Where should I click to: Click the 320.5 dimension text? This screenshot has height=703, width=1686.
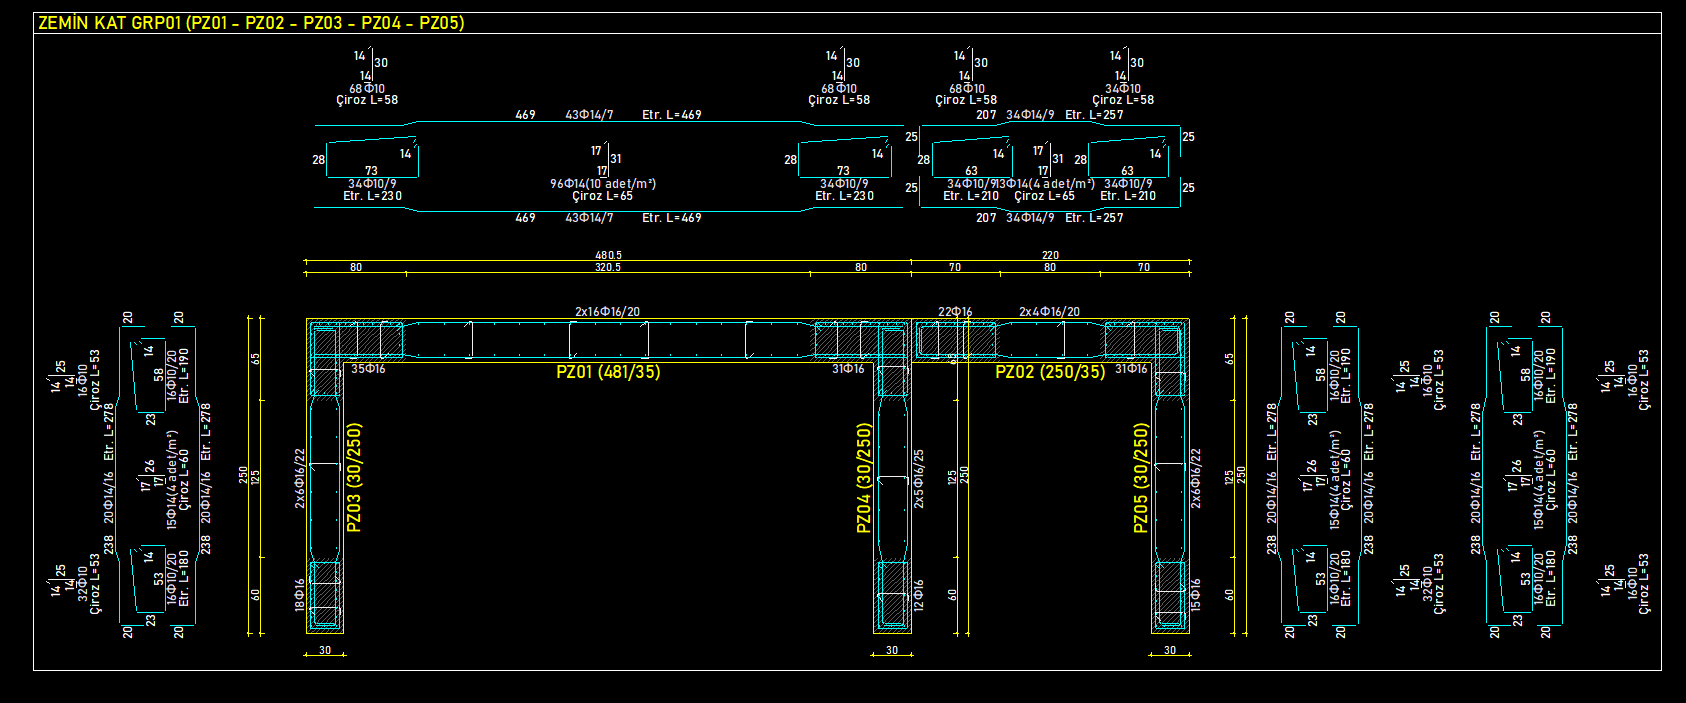pyautogui.click(x=608, y=268)
